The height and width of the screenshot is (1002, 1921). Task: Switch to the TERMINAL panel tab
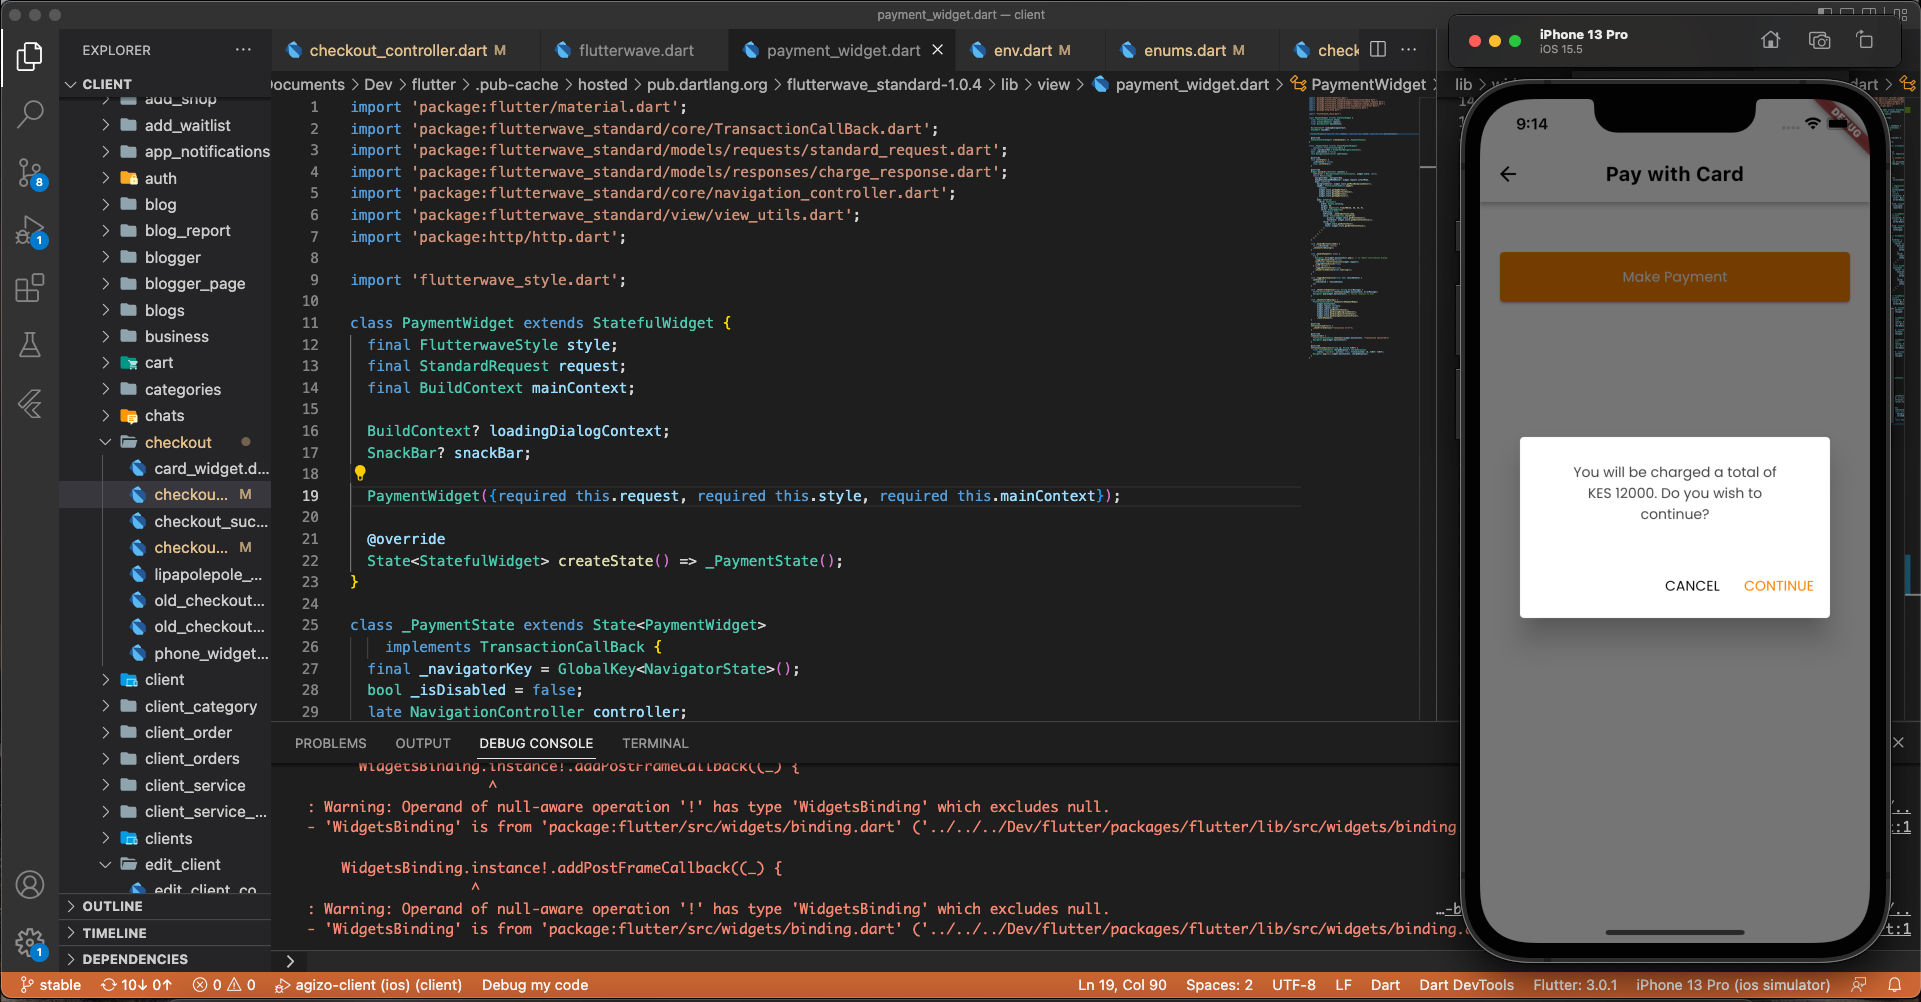tap(654, 743)
